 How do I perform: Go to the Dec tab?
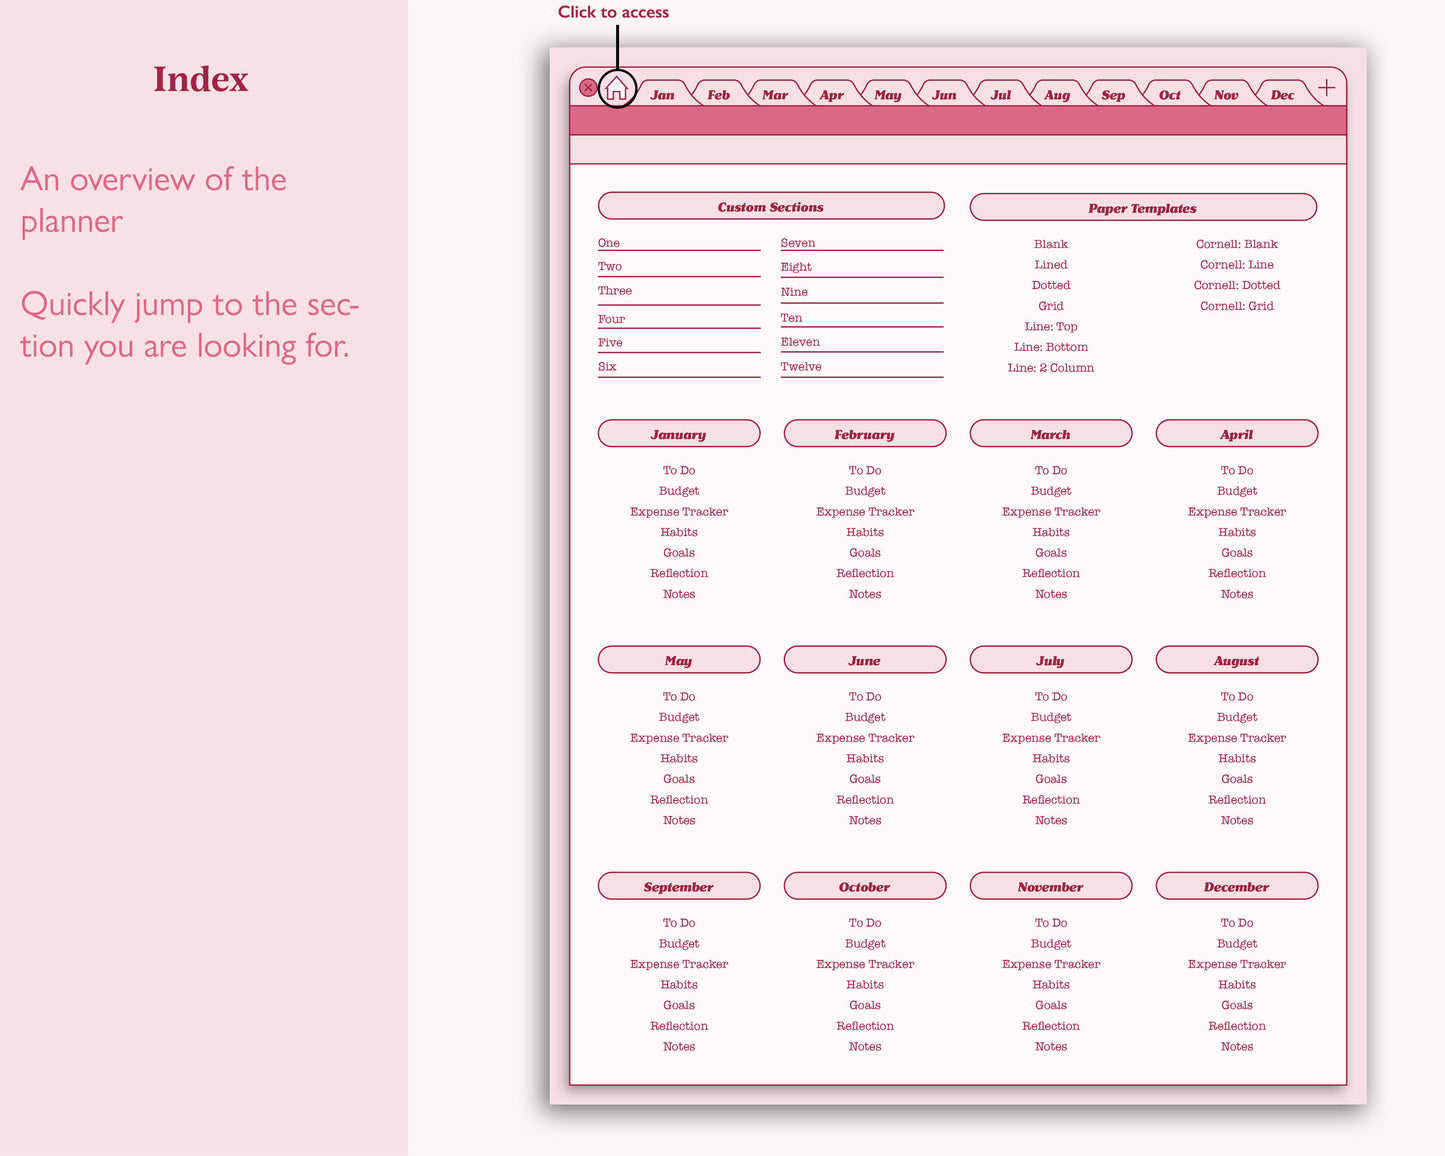(1282, 95)
